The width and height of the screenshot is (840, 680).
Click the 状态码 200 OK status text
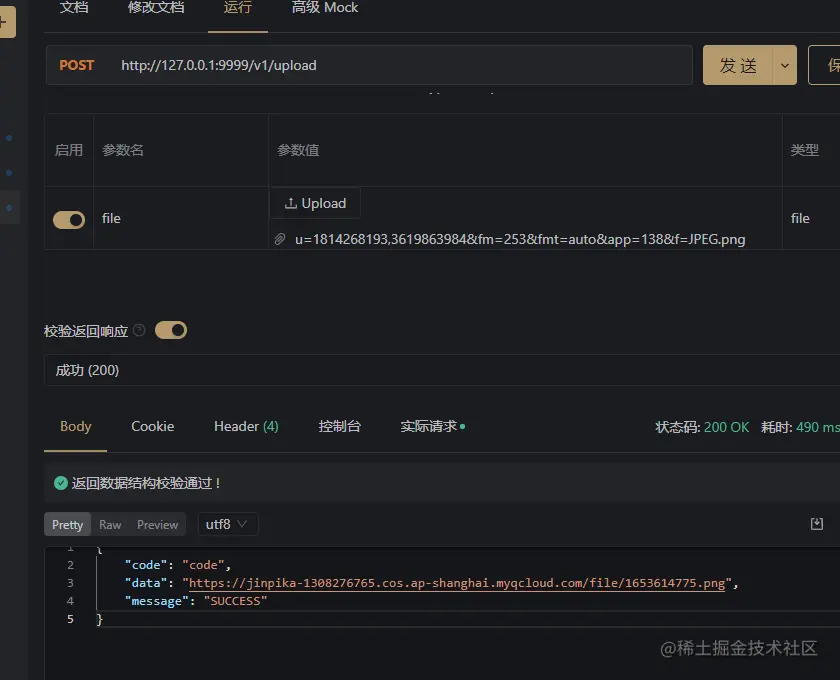pyautogui.click(x=702, y=427)
